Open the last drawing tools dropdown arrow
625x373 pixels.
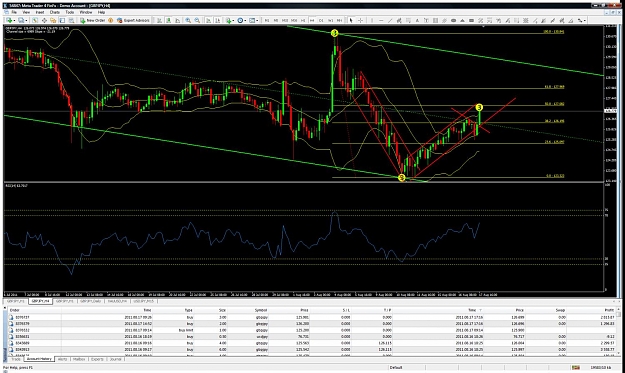coord(585,20)
